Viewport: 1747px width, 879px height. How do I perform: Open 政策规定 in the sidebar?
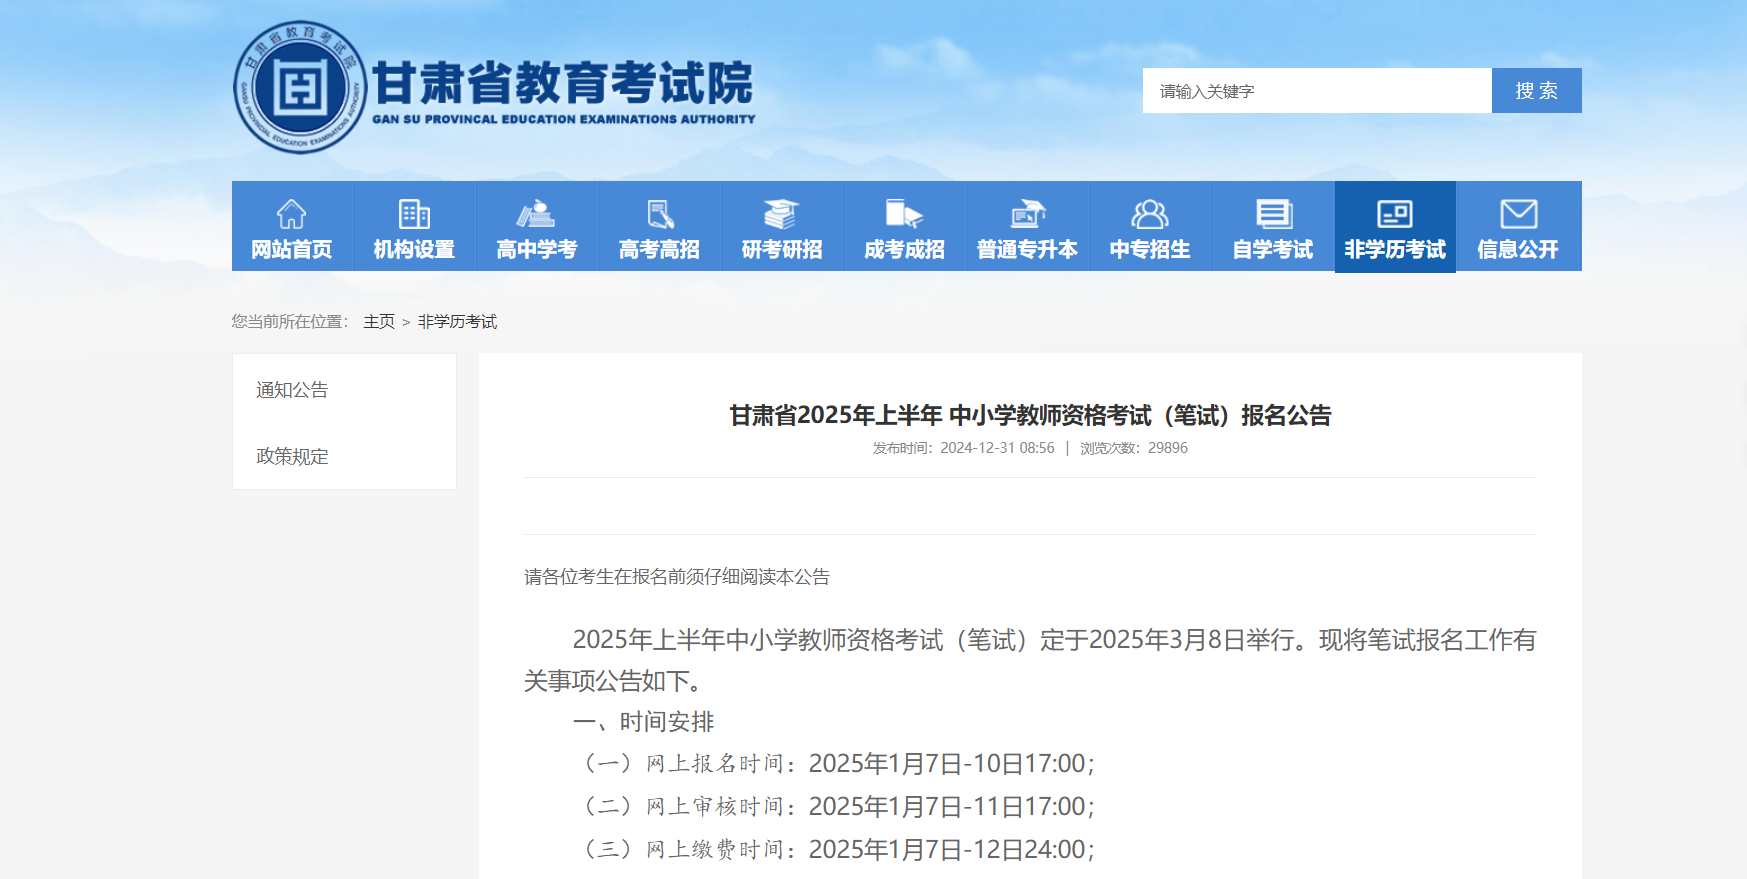292,456
